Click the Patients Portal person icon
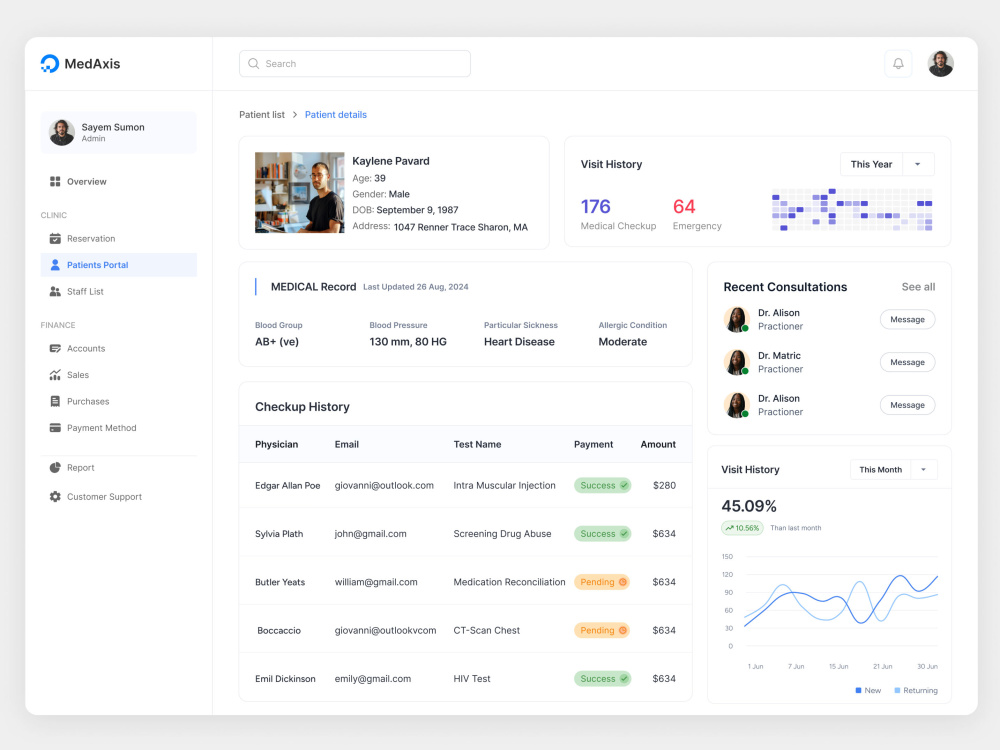The image size is (1000, 750). click(55, 265)
